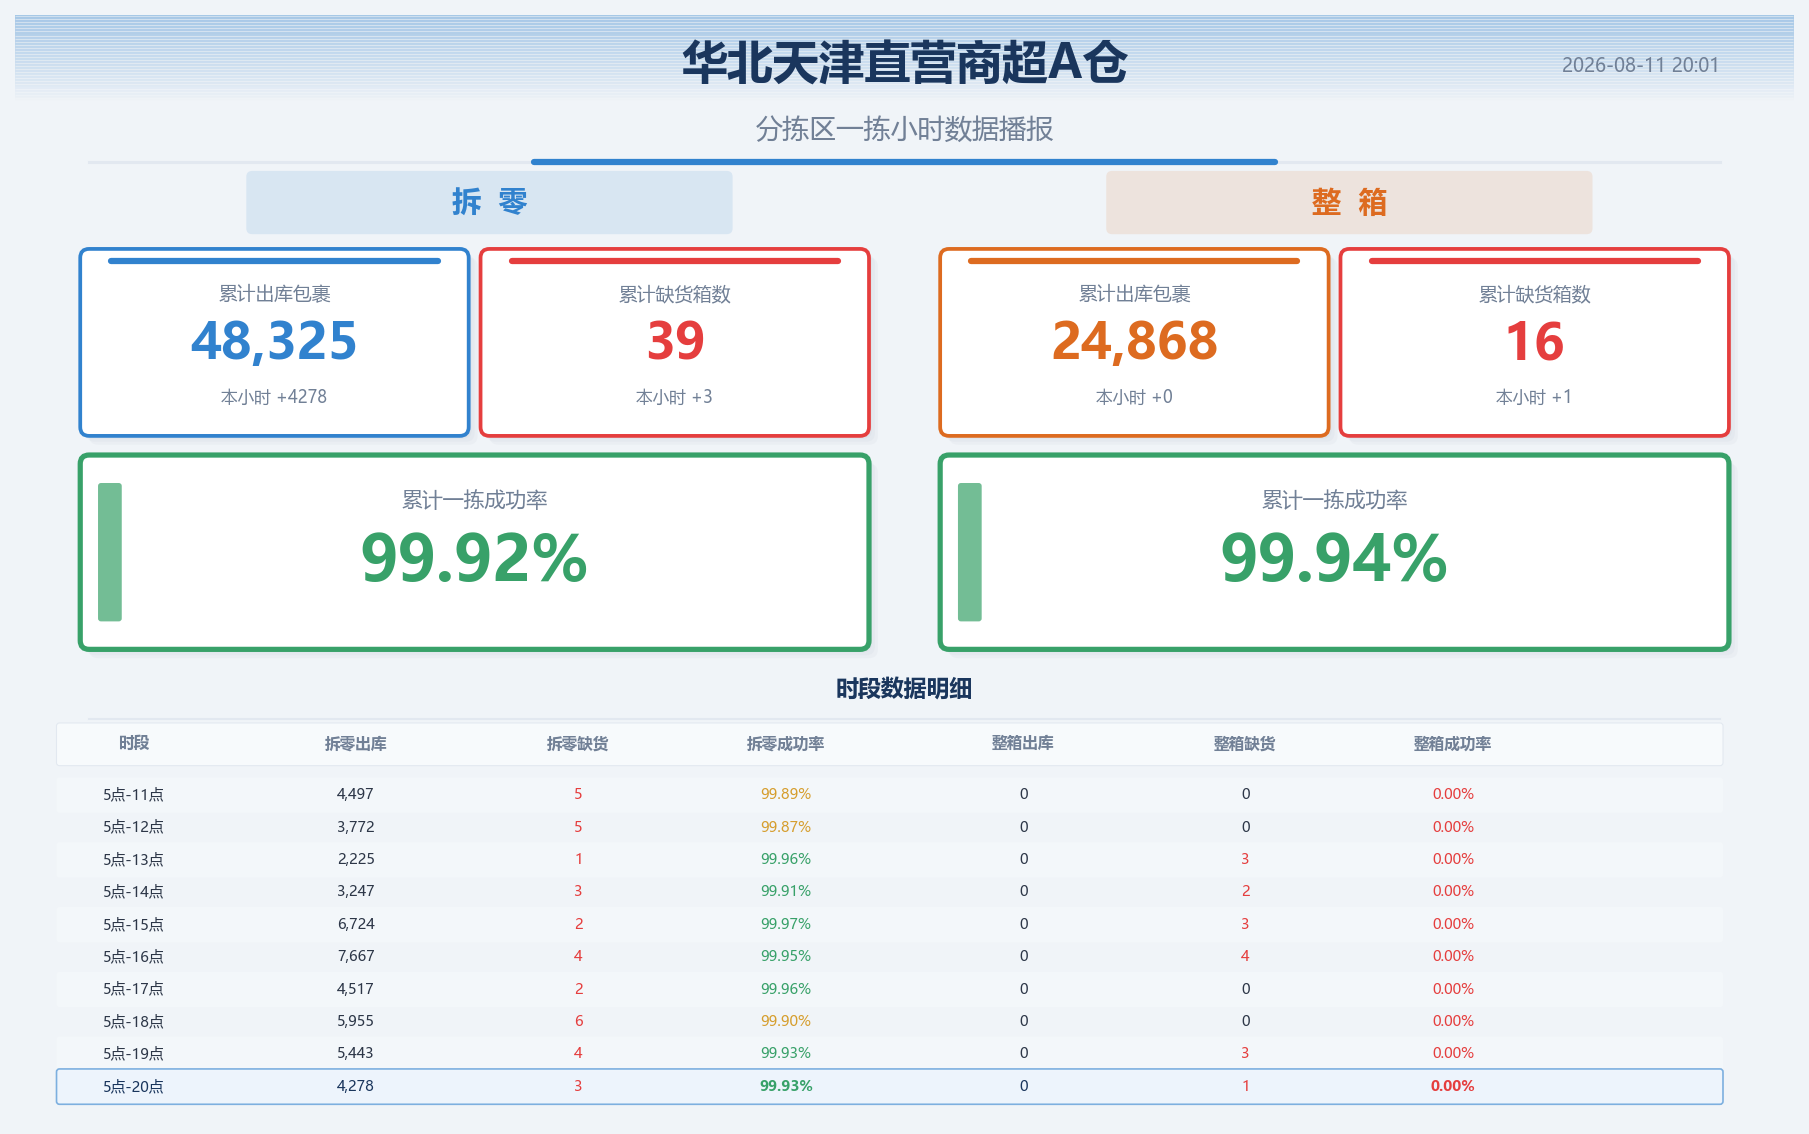The image size is (1809, 1134).
Task: Click the 拆零成功率 column header
Action: pos(786,744)
